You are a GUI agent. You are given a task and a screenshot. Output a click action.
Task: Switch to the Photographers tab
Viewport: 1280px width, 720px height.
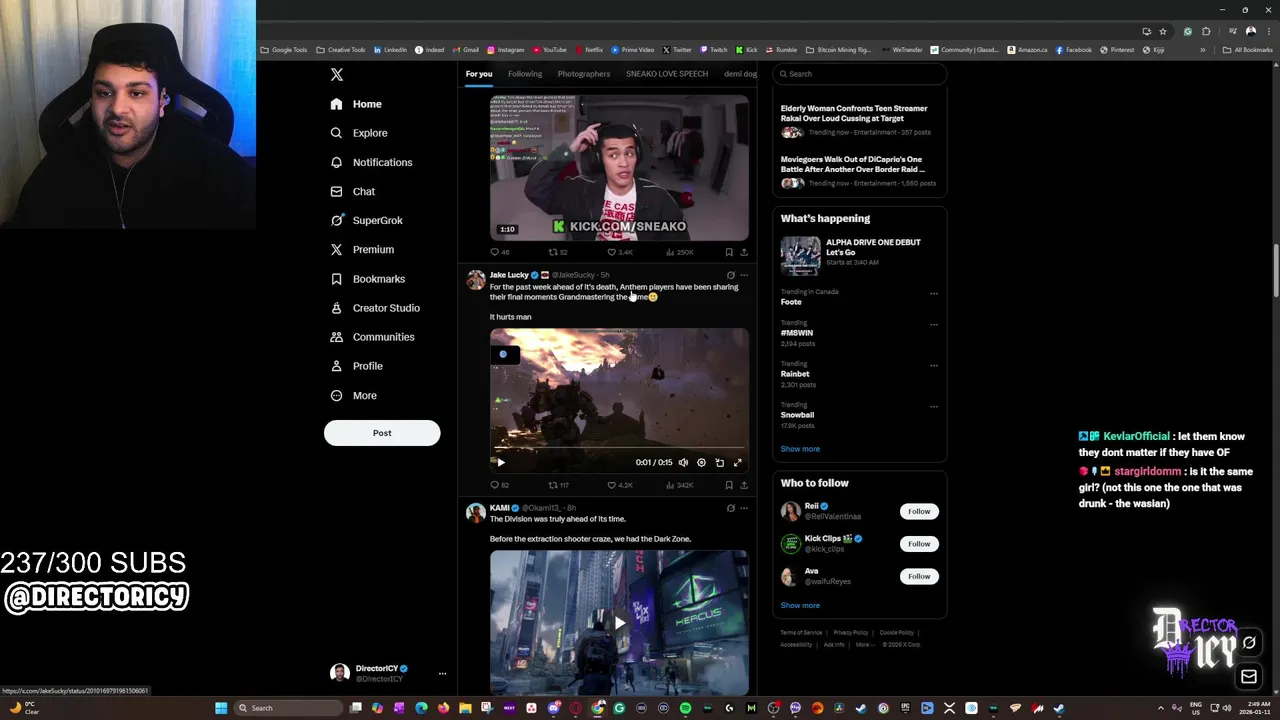tap(584, 74)
